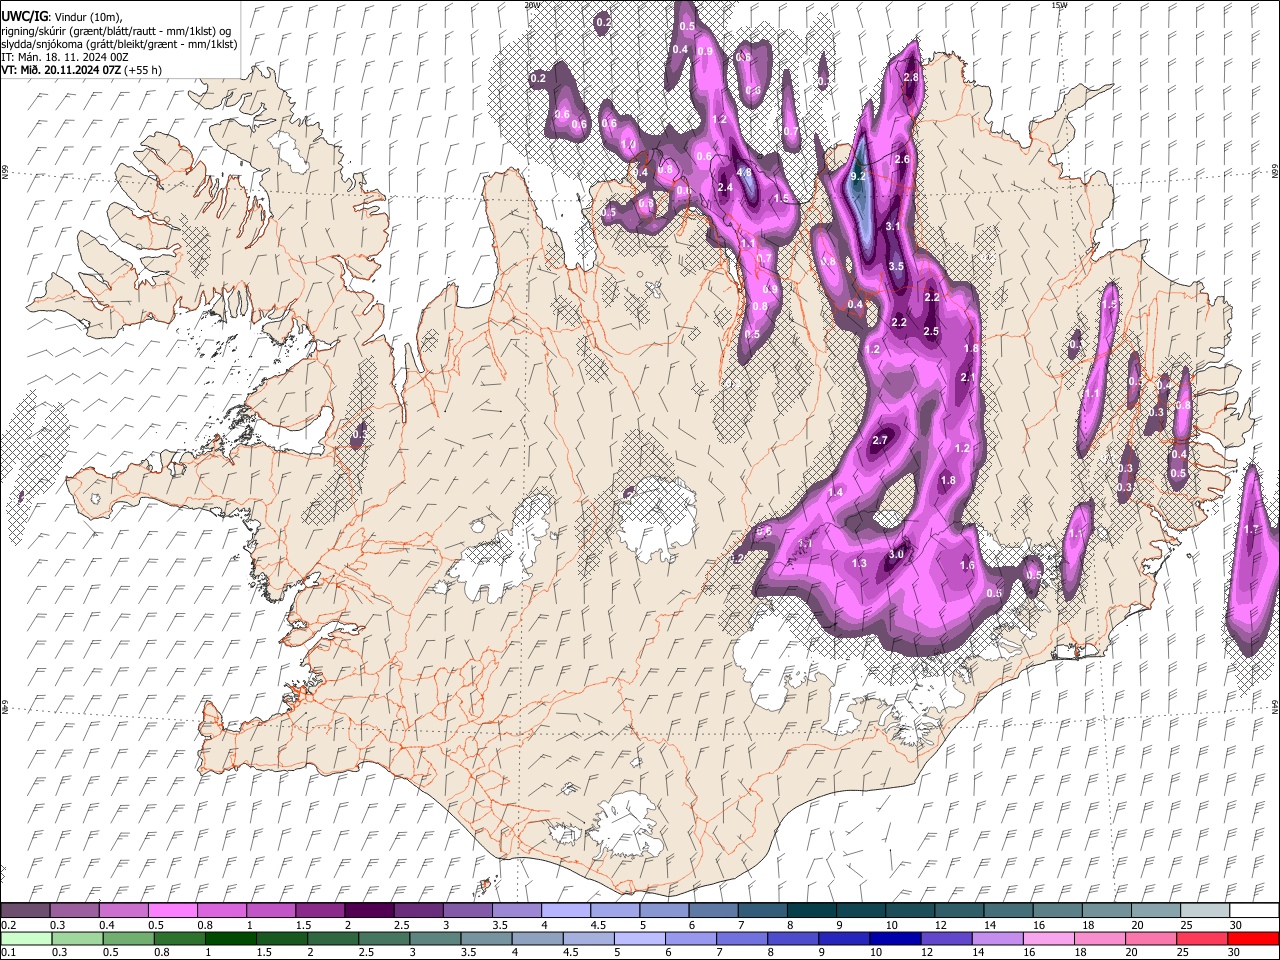1280x960 pixels.
Task: Pick the pale grey snow swatch between 25 and 30
Action: coord(1204,910)
